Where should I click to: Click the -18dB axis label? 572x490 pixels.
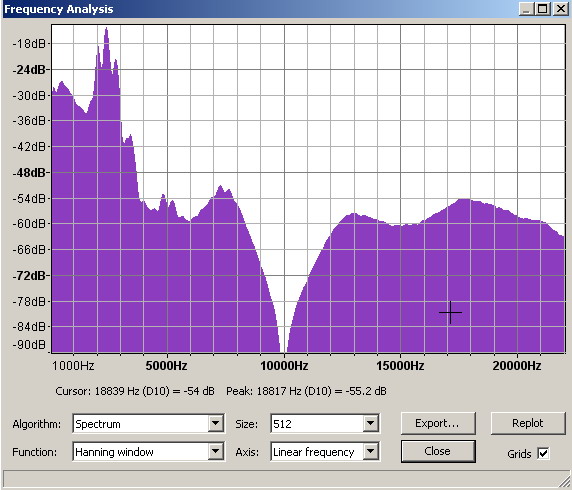pyautogui.click(x=29, y=44)
